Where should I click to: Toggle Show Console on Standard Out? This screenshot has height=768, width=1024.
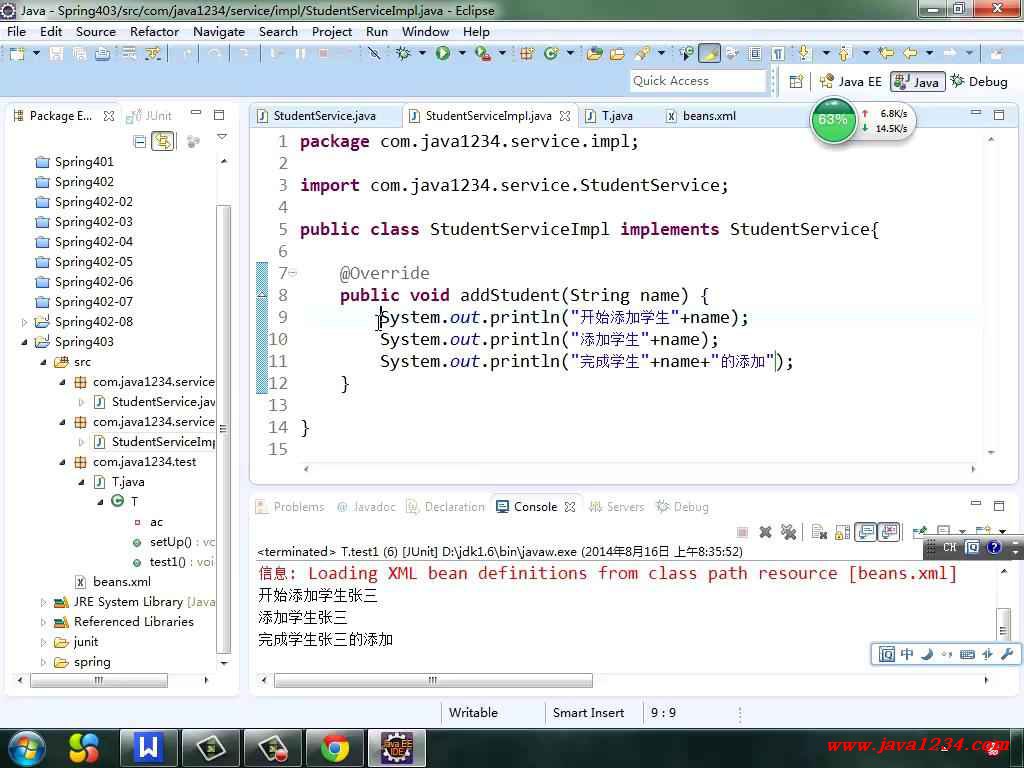coord(866,532)
